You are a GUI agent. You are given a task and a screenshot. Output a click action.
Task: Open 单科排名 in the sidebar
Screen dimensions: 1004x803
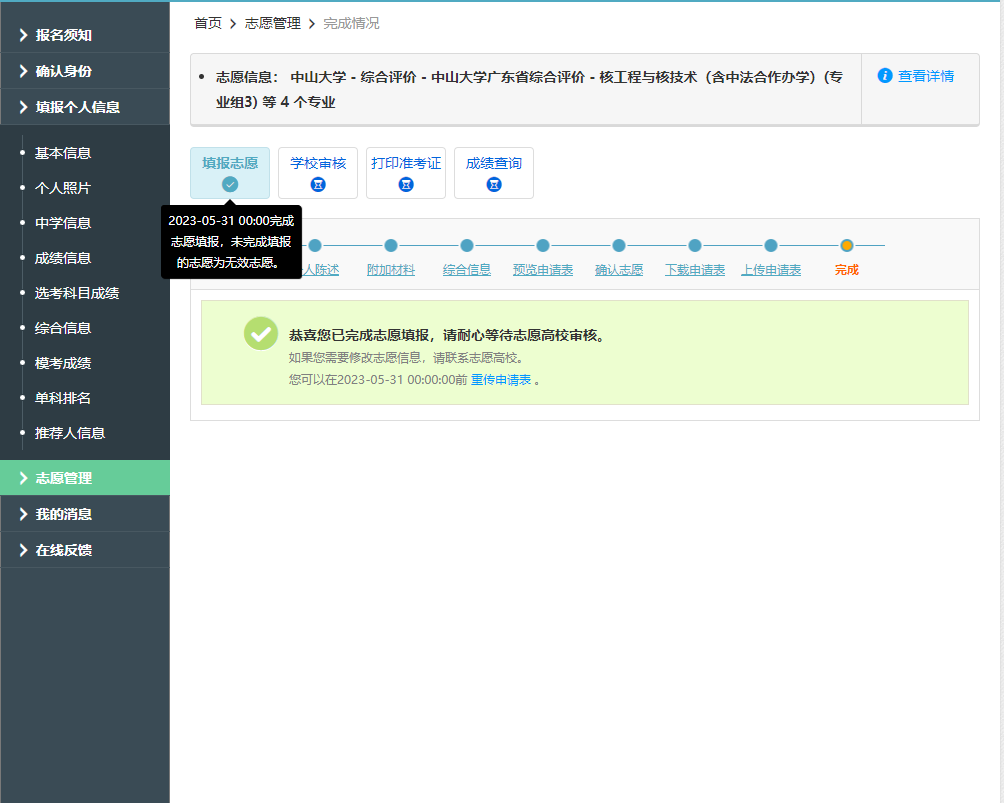click(x=63, y=398)
